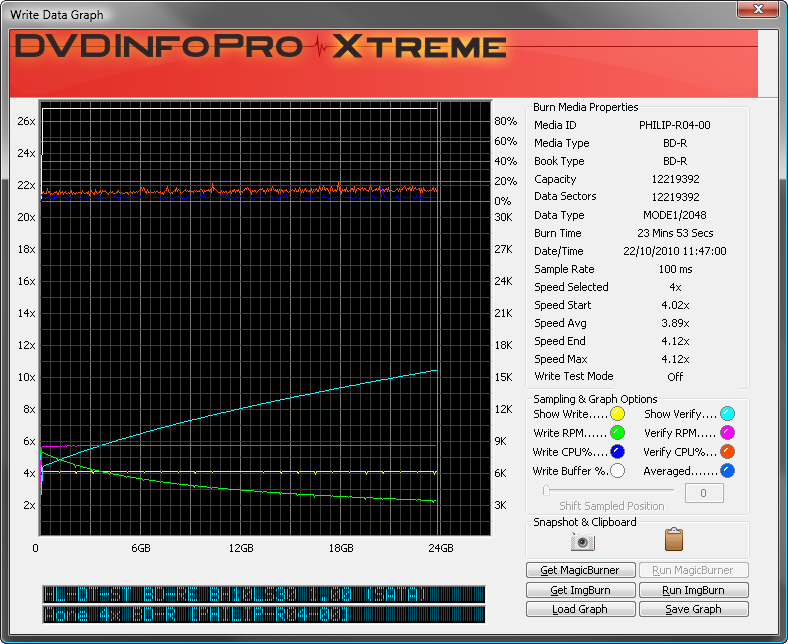The image size is (788, 644).
Task: Click the 12GB label on graph axis
Action: (x=241, y=548)
